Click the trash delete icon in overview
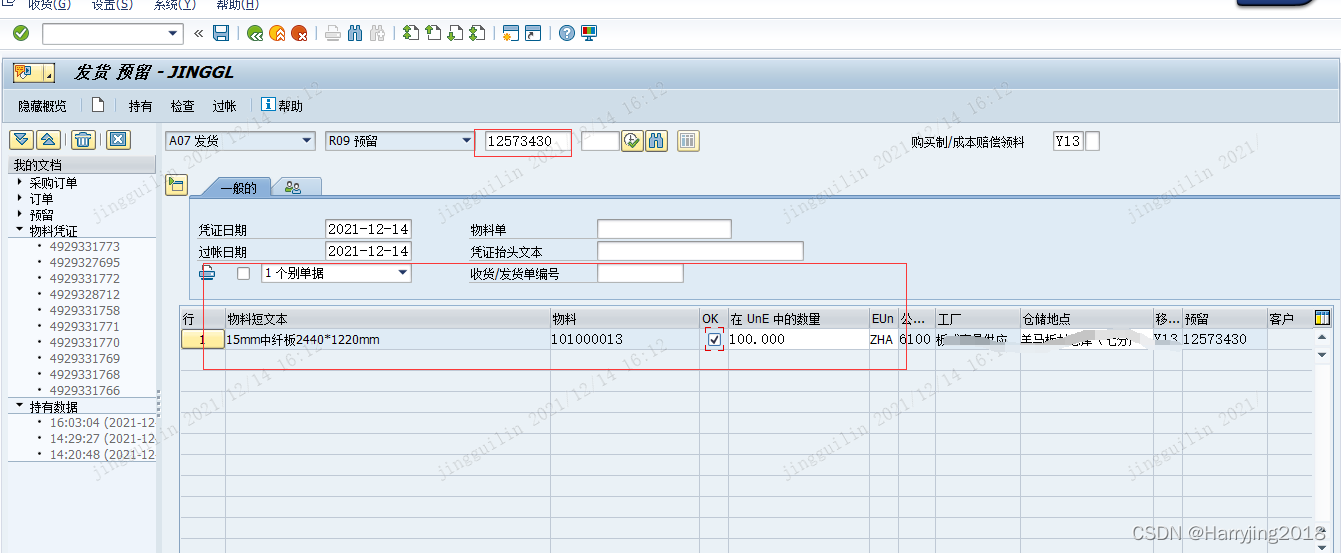Screen dimensions: 1341x553 click(x=84, y=140)
